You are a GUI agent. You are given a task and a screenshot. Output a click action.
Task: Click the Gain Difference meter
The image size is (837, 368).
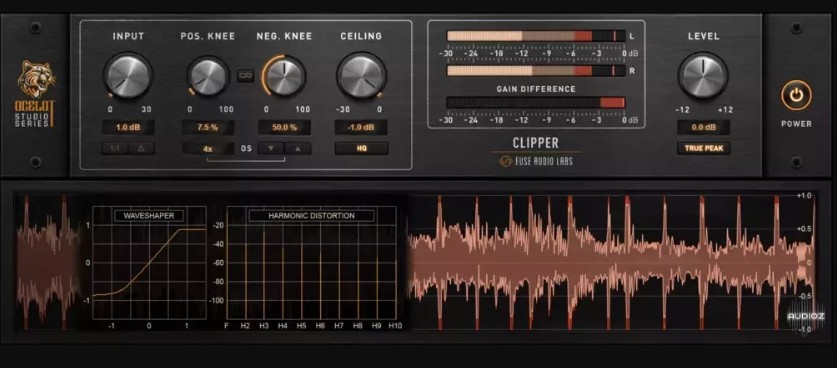535,103
